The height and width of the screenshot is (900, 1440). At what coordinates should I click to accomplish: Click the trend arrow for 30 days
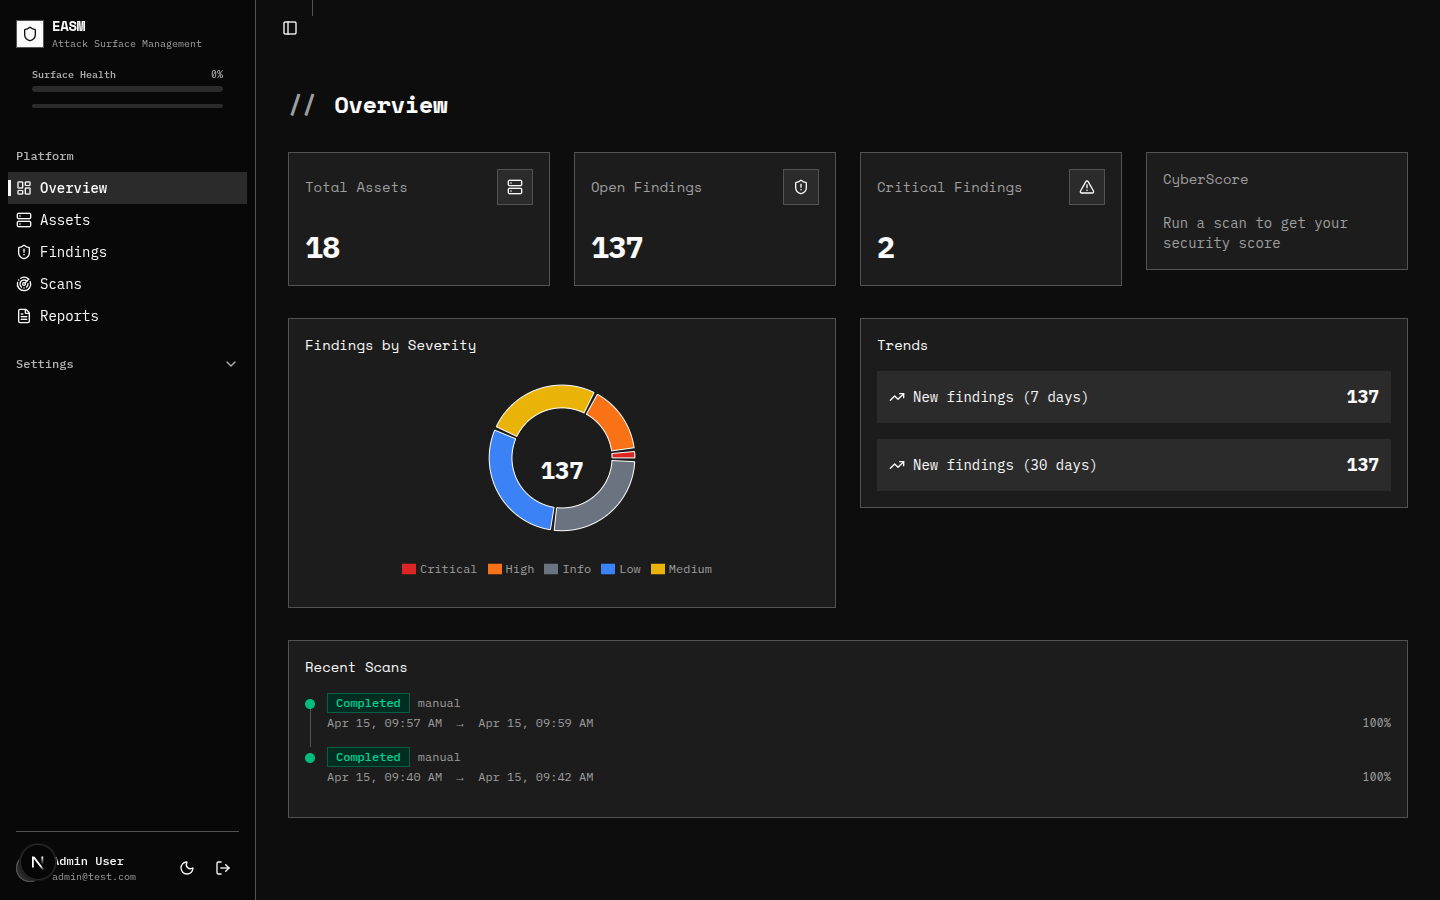click(x=897, y=465)
